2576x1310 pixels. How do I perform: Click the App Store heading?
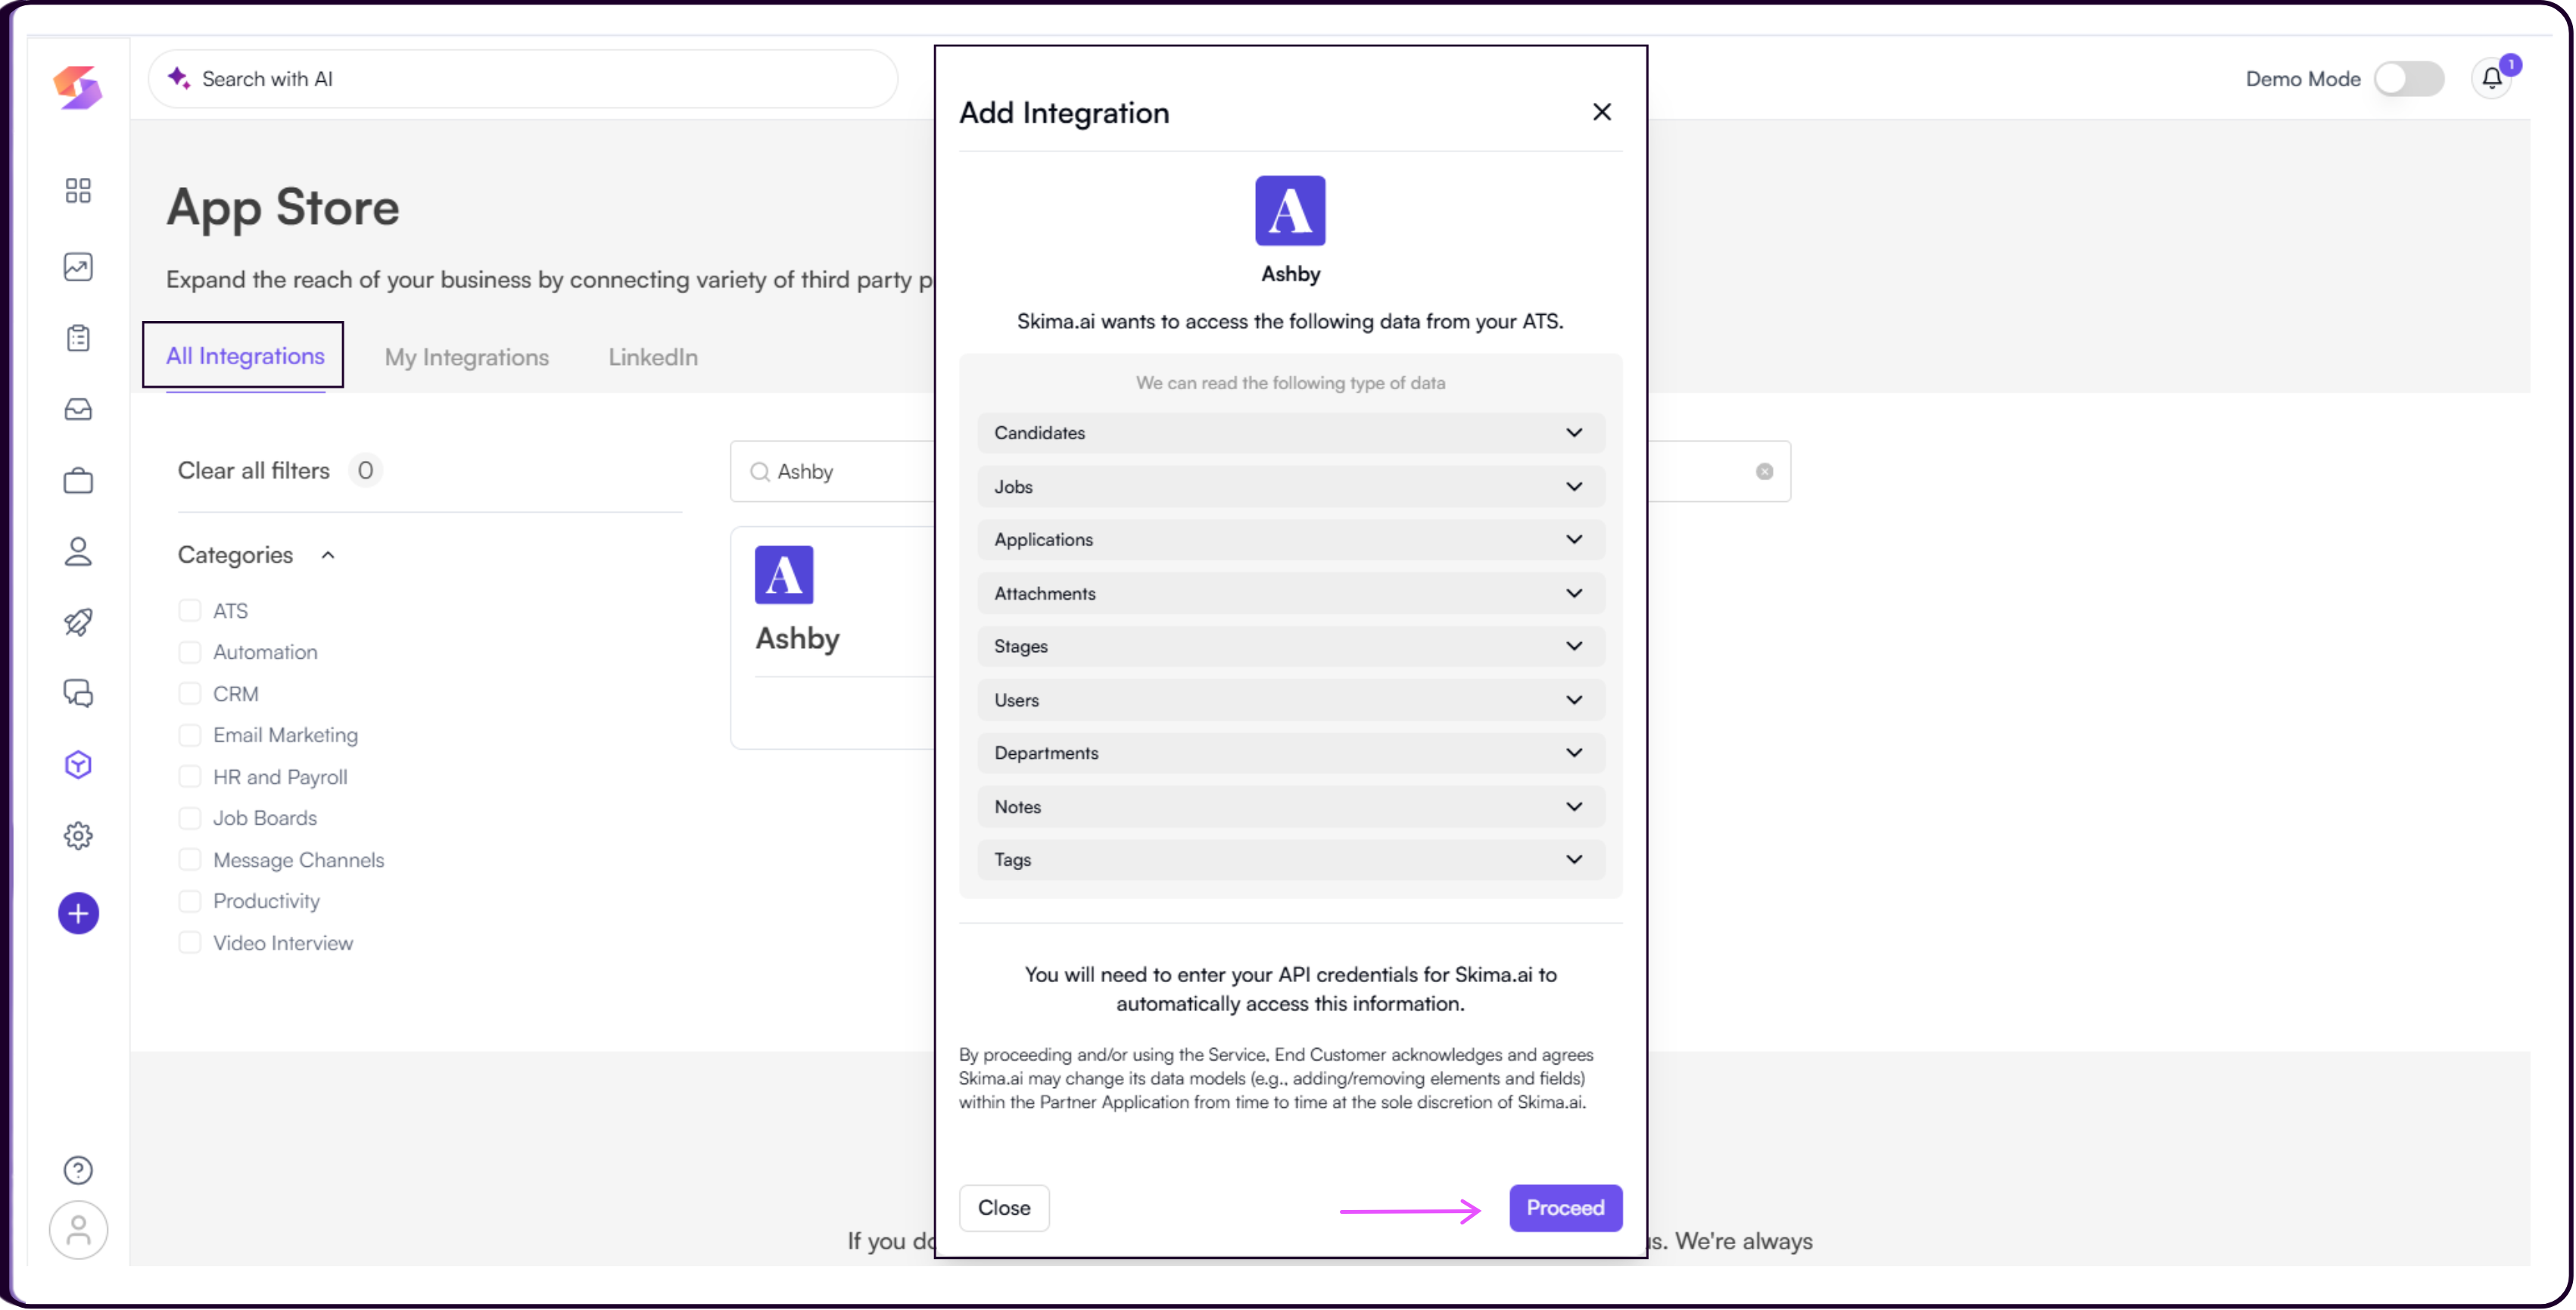click(x=283, y=207)
